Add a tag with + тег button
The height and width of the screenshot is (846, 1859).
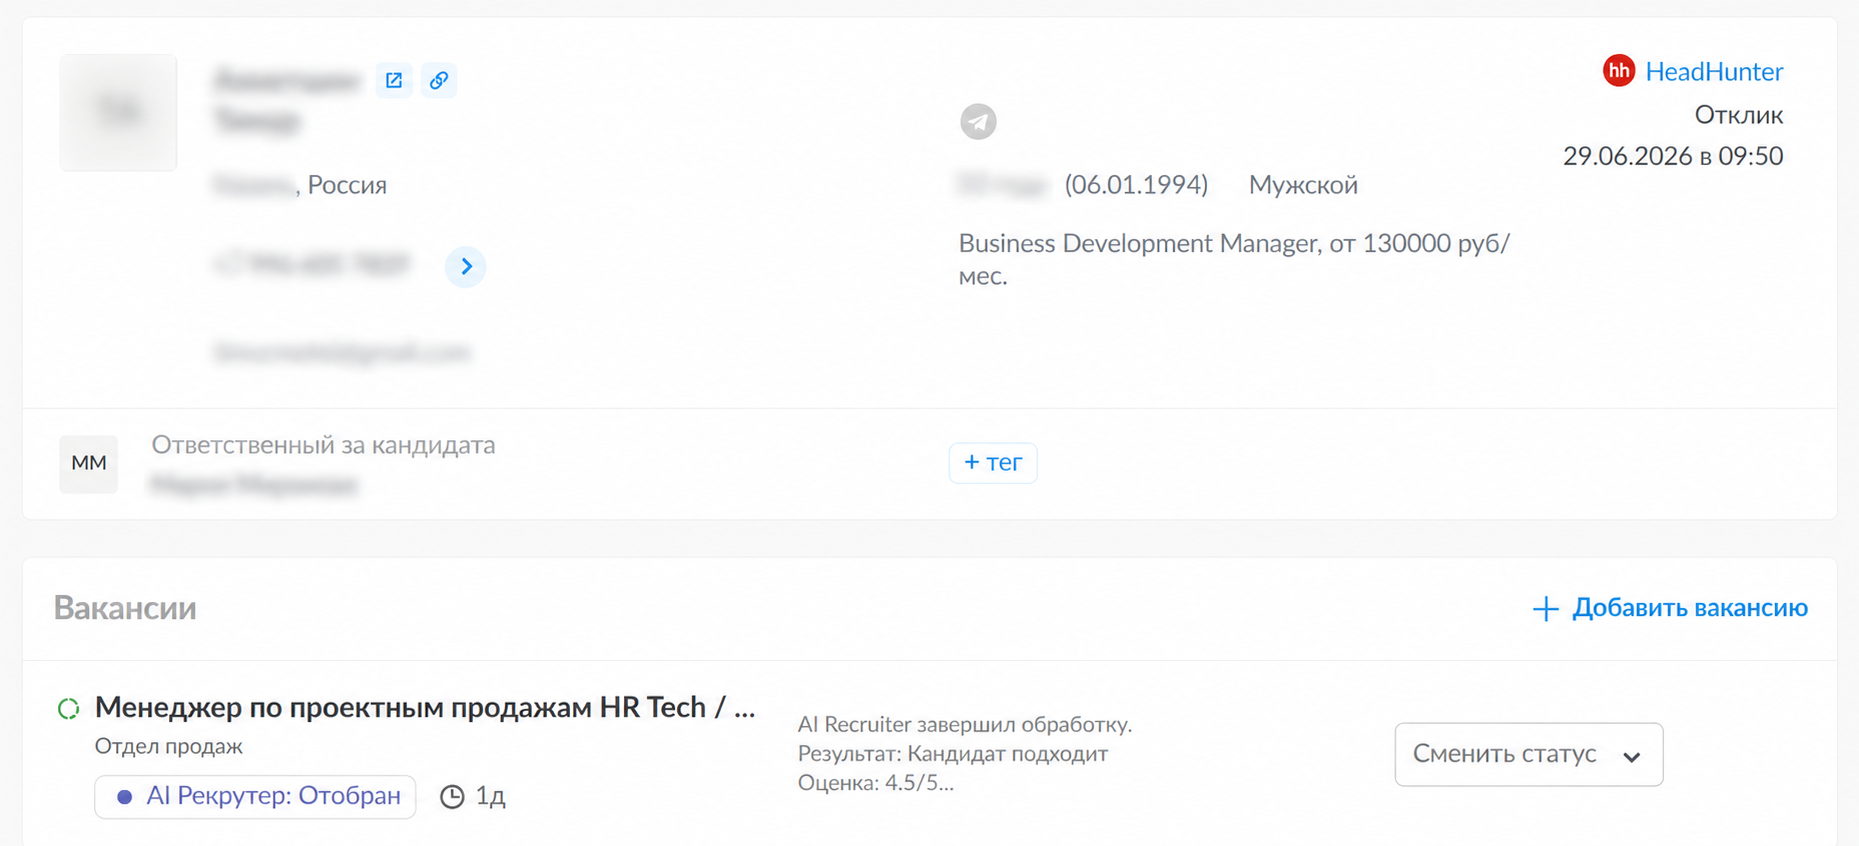coord(993,463)
